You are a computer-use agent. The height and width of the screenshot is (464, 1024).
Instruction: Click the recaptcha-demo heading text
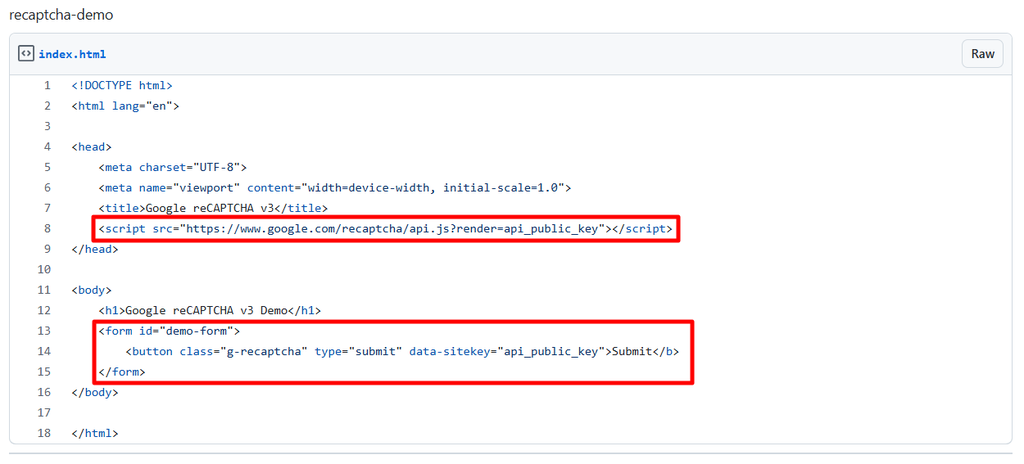tap(61, 14)
